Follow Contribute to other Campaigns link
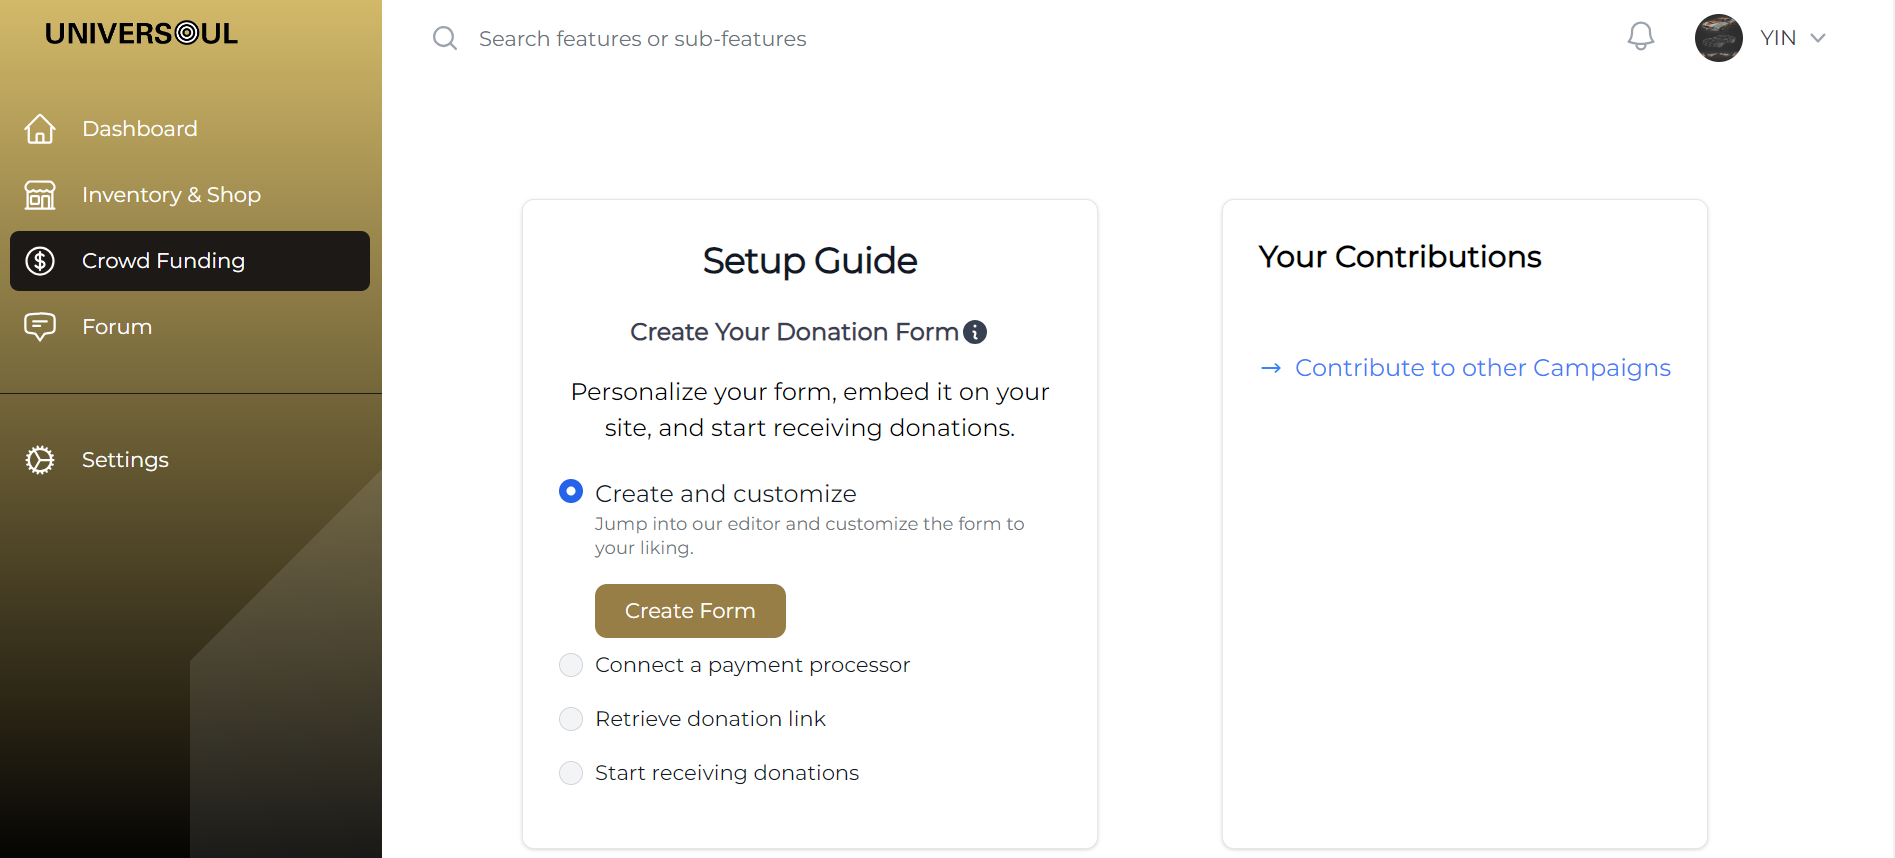This screenshot has height=858, width=1895. [1482, 368]
